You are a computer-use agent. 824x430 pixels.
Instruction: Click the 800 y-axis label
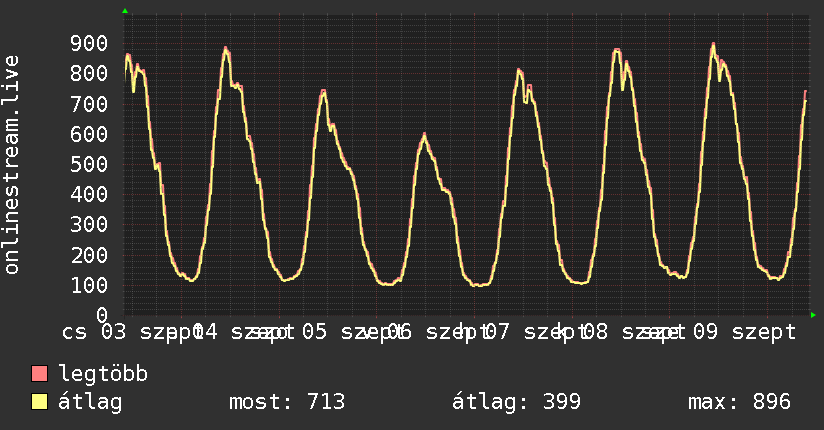point(89,73)
